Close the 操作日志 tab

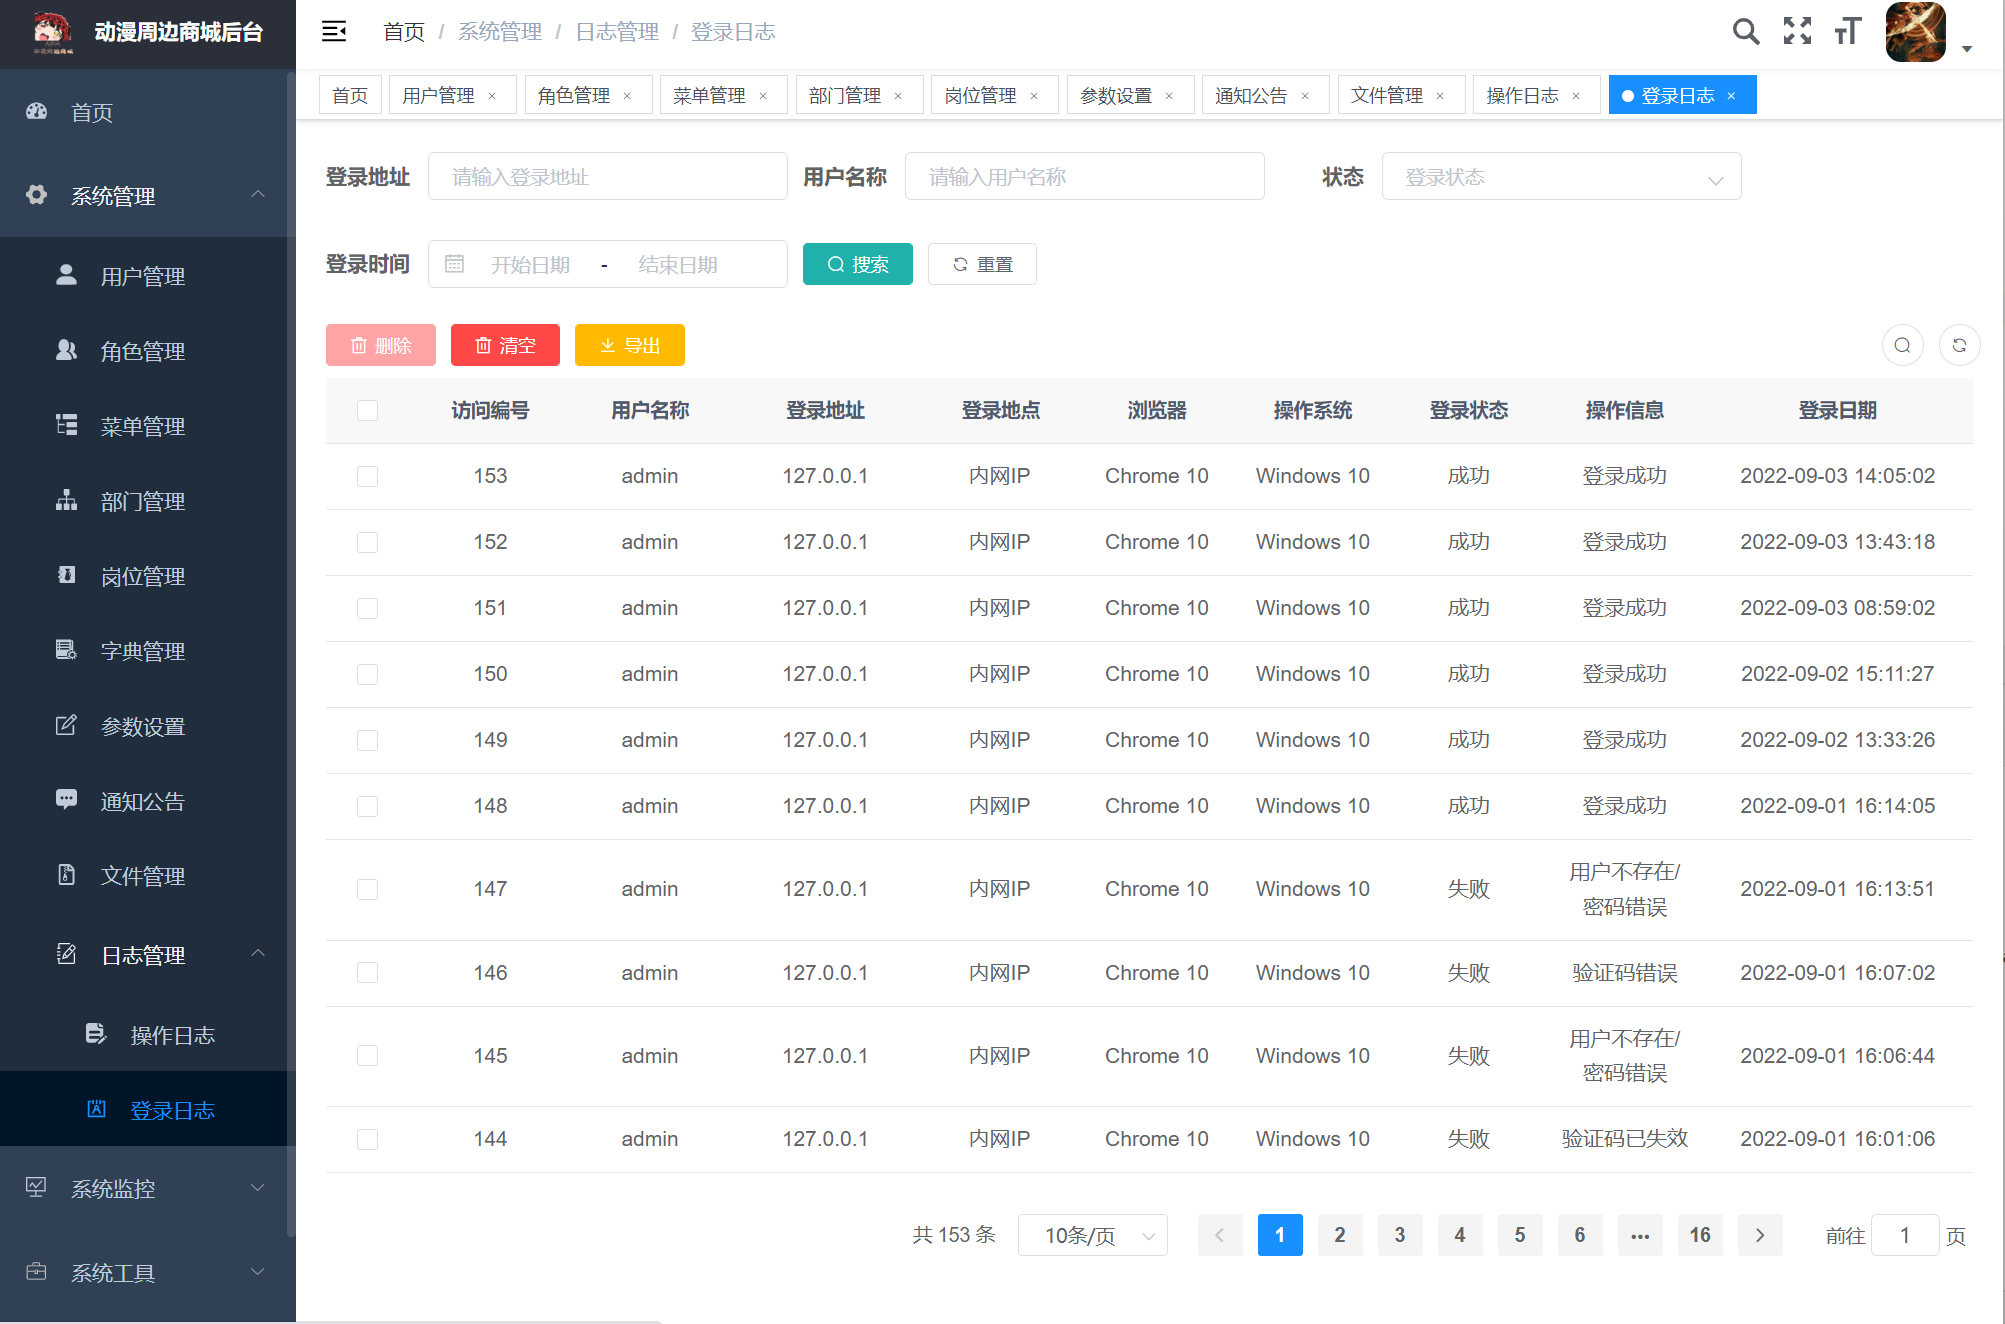coord(1576,96)
